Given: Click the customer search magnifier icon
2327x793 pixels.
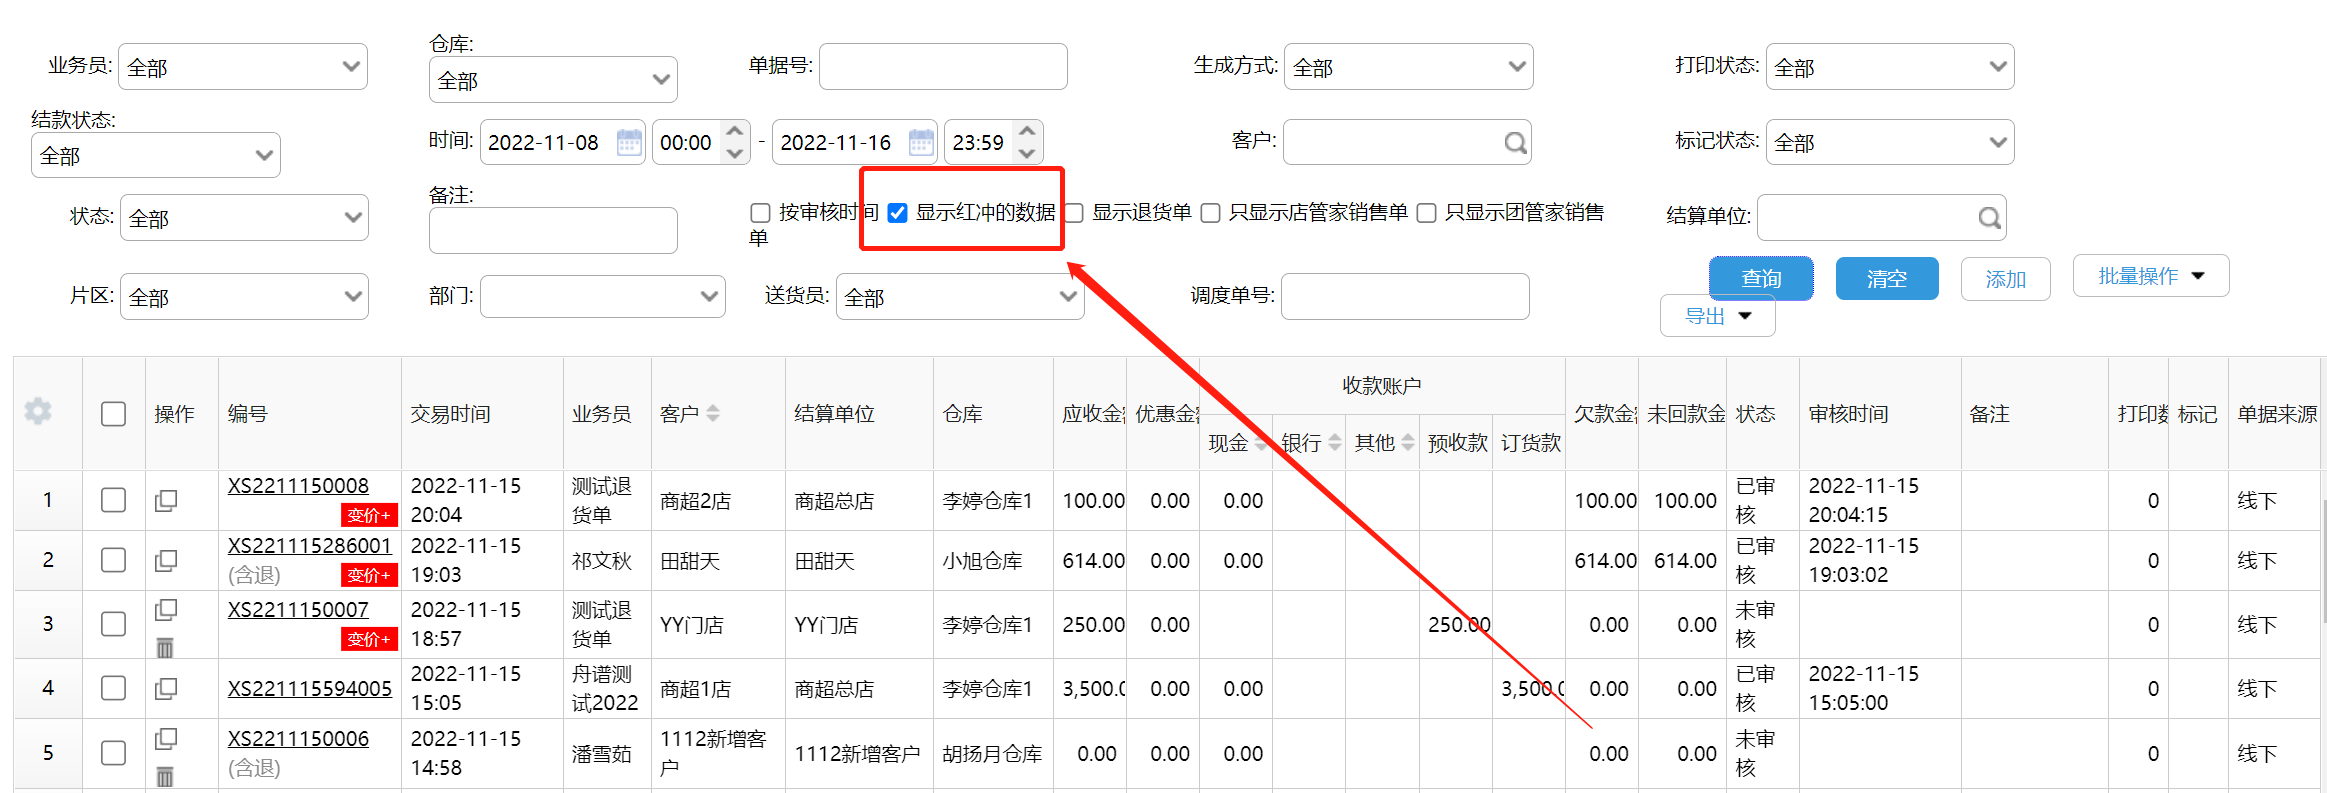Looking at the screenshot, I should (1515, 143).
